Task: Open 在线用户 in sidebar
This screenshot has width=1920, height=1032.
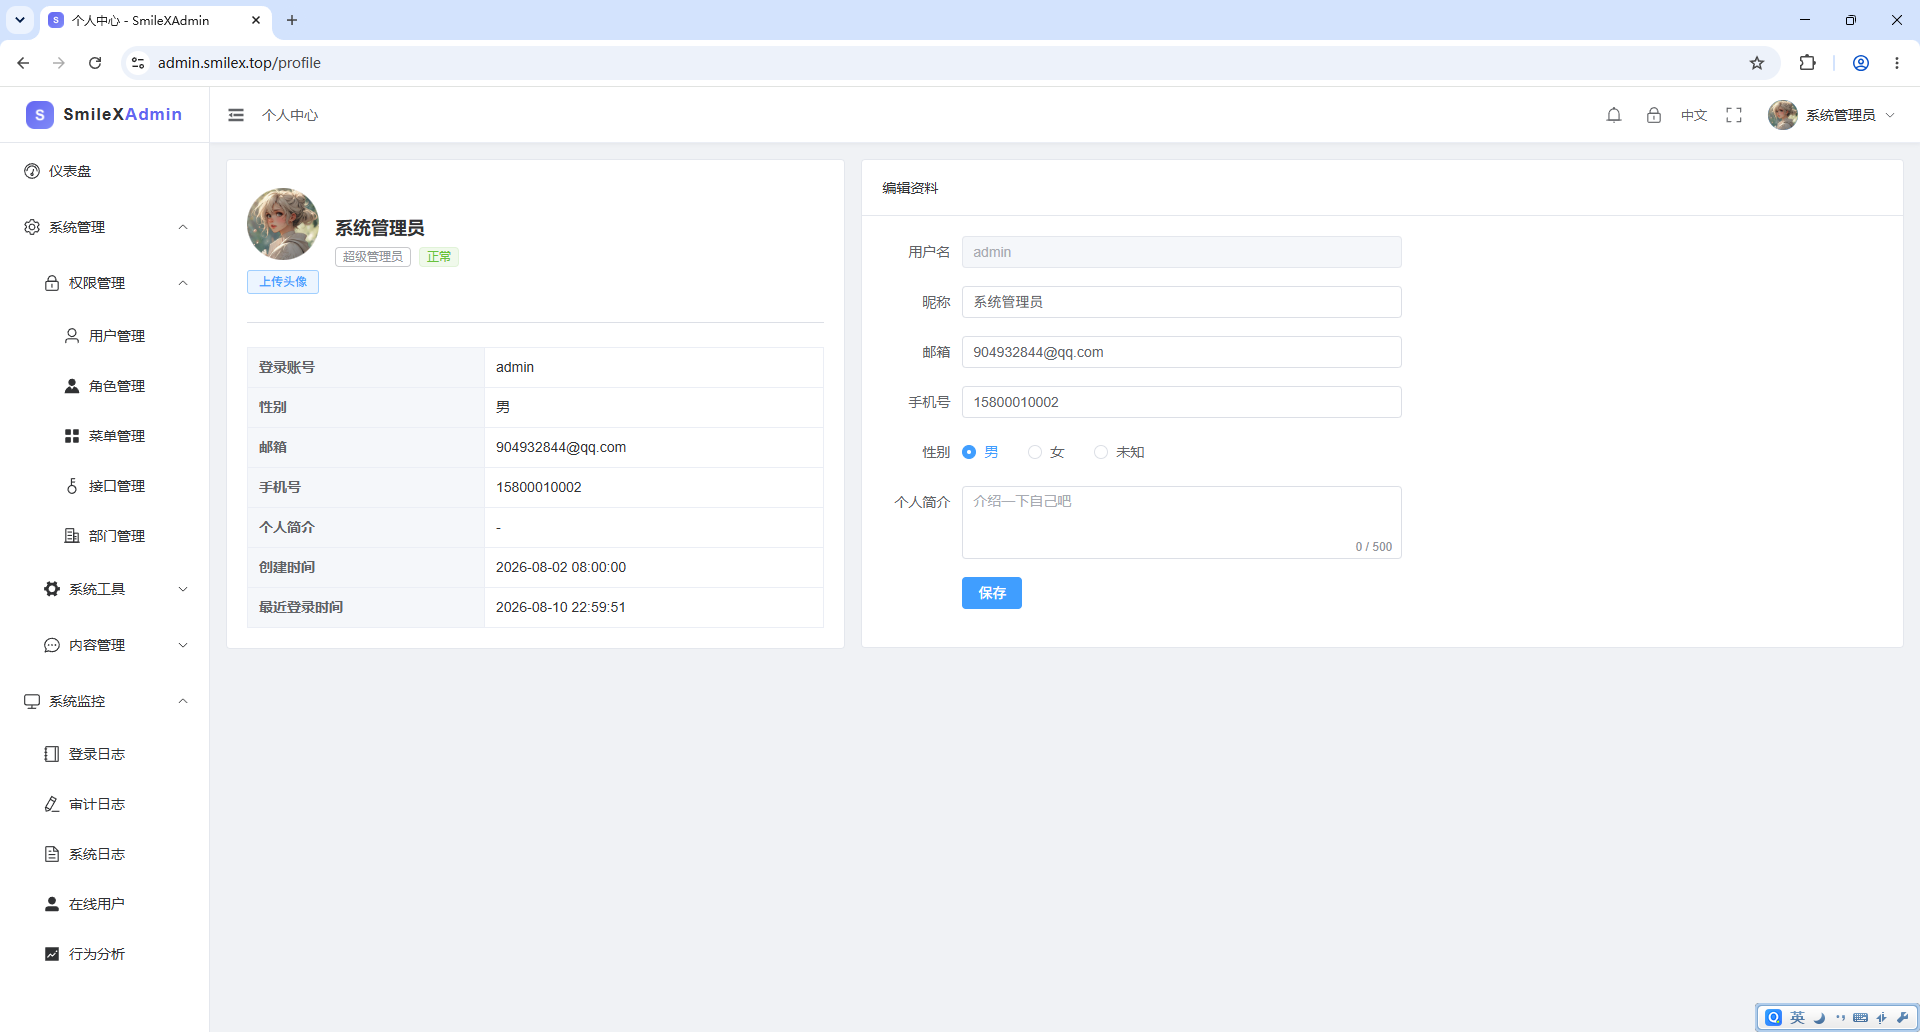Action: click(105, 904)
